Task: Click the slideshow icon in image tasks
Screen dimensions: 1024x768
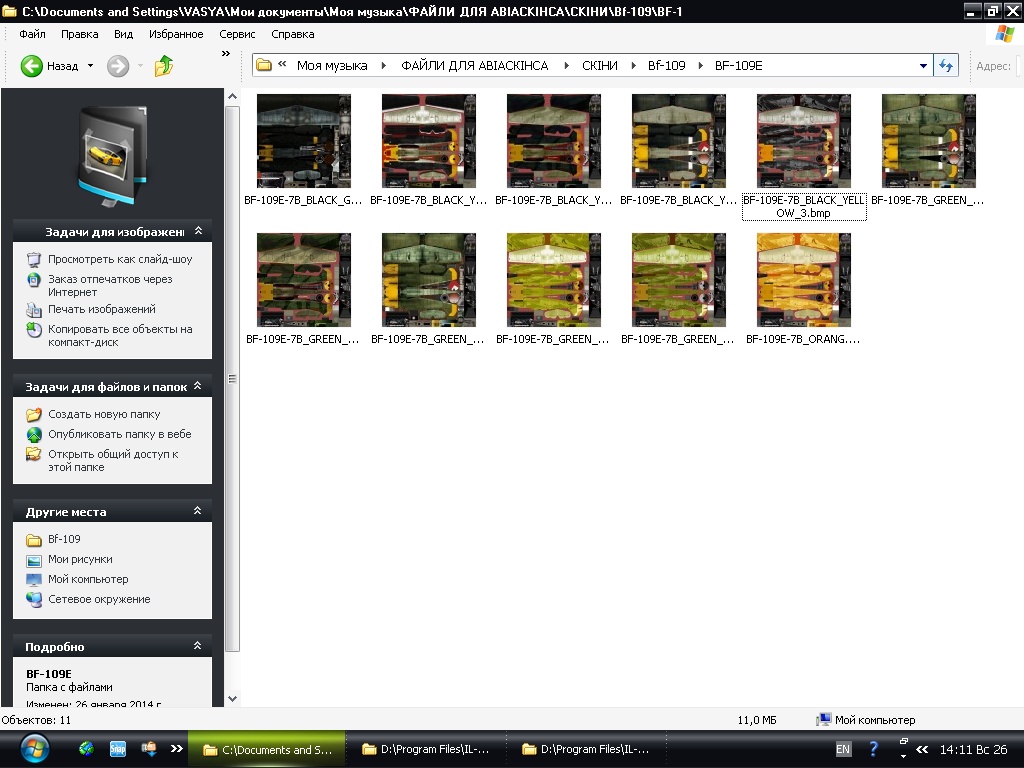Action: pos(34,259)
